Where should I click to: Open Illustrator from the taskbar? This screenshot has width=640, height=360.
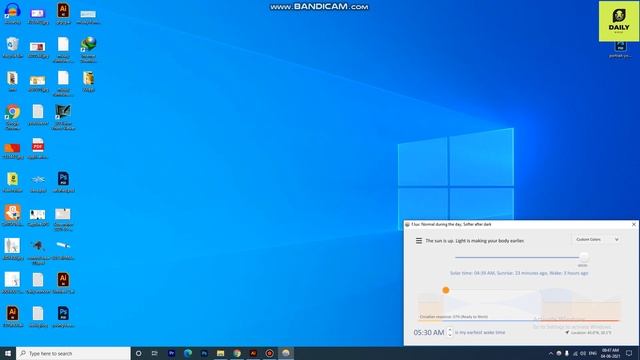pos(253,353)
